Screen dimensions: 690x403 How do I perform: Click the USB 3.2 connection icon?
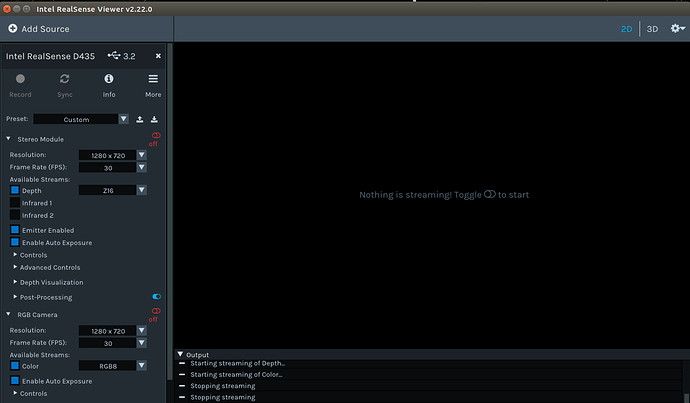coord(114,55)
